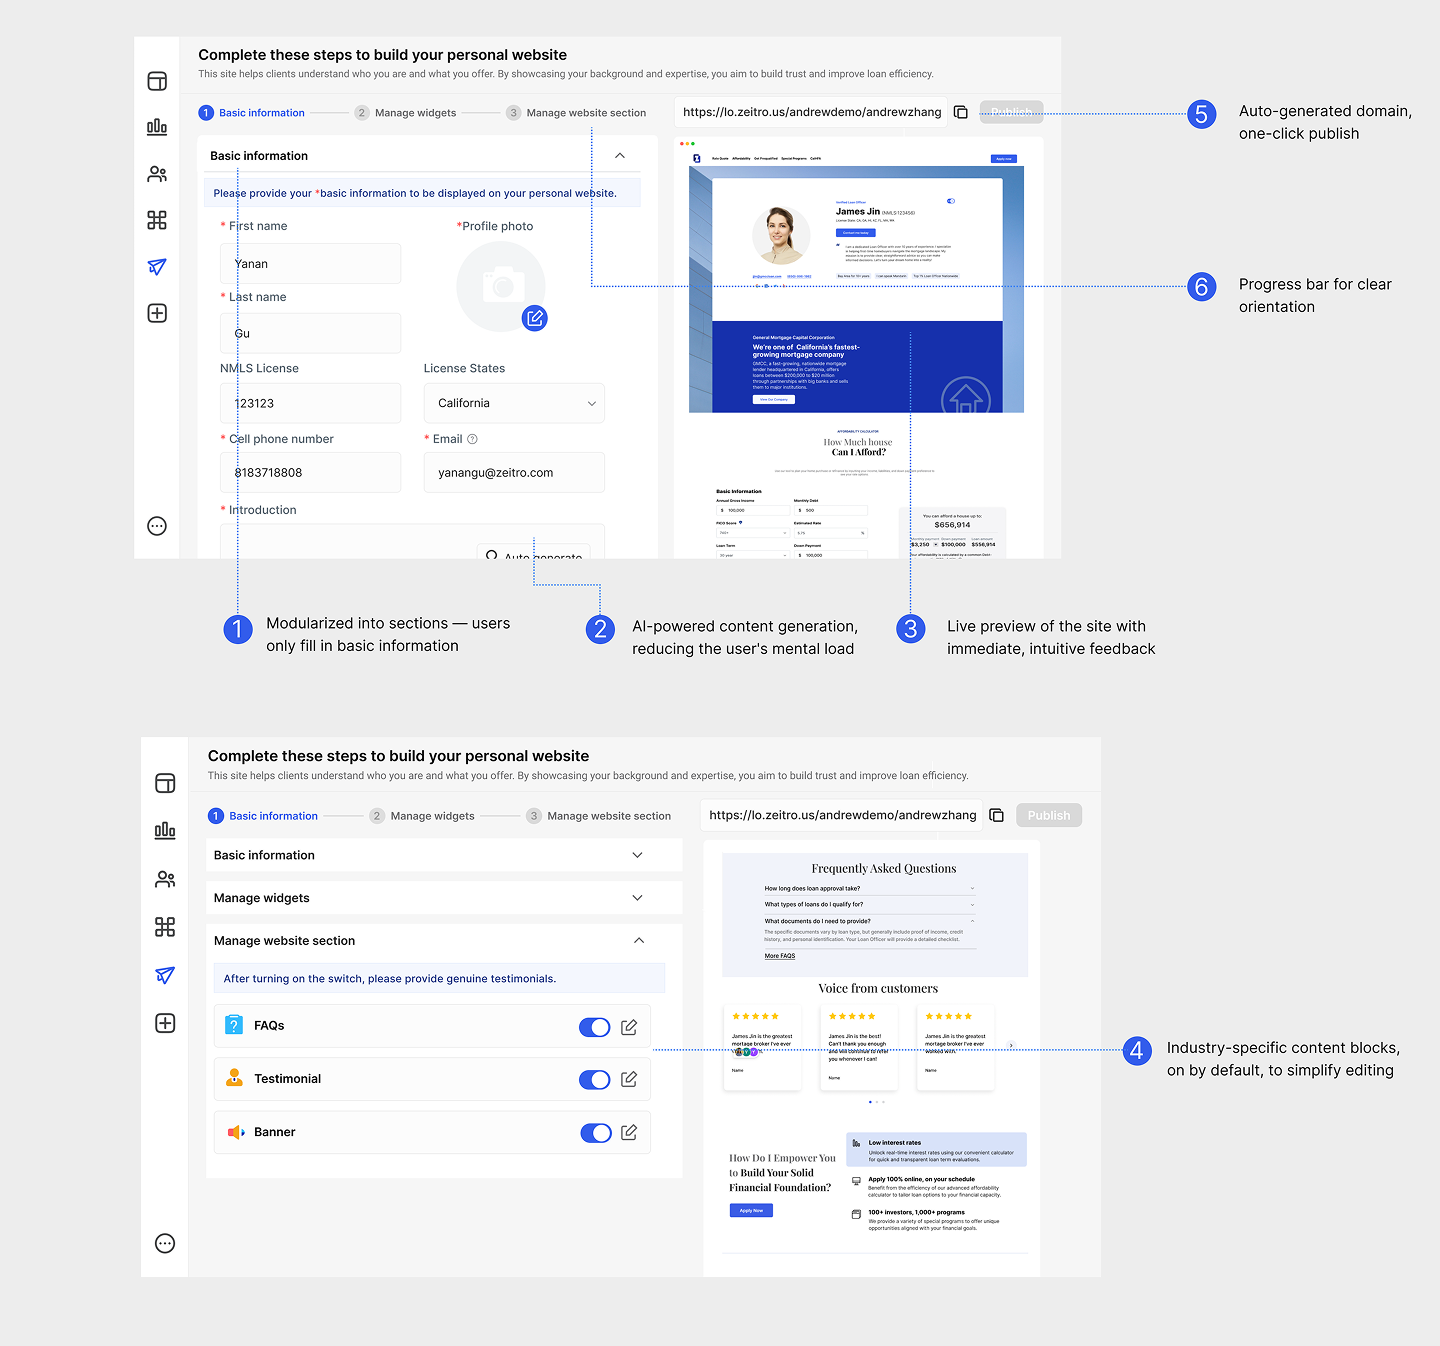Viewport: 1440px width, 1346px height.
Task: Open the ellipsis icon in the sidebar below the Banner row
Action: coord(165,1243)
